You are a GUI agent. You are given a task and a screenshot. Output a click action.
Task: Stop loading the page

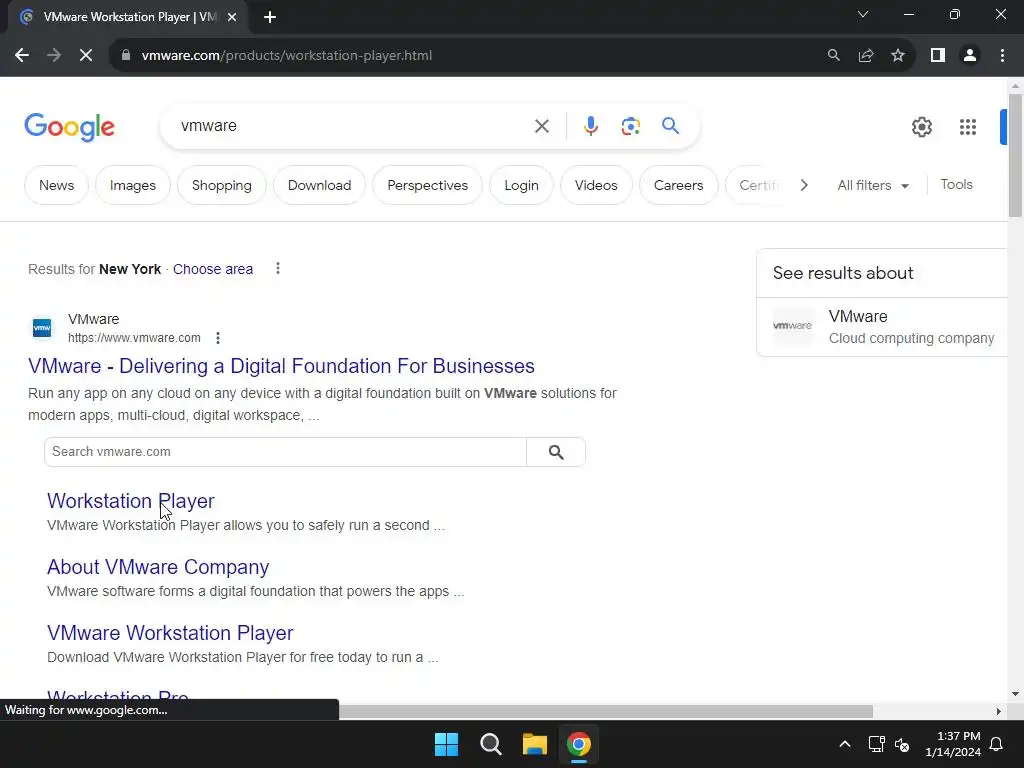[86, 56]
